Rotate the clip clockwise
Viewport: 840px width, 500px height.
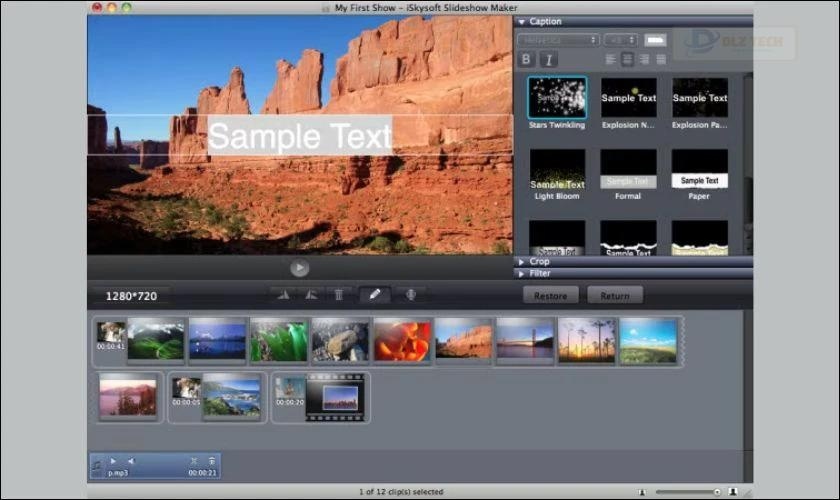pyautogui.click(x=311, y=295)
